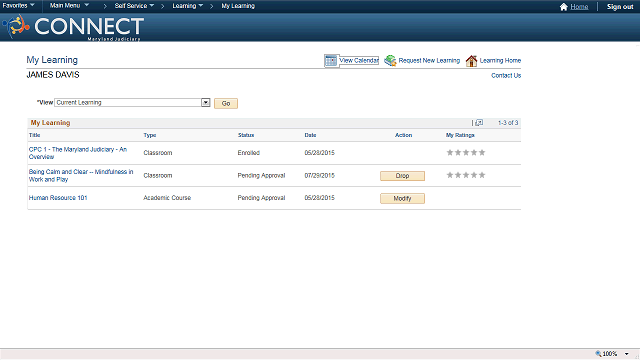Modify the Human Resource 101 request

tap(402, 198)
